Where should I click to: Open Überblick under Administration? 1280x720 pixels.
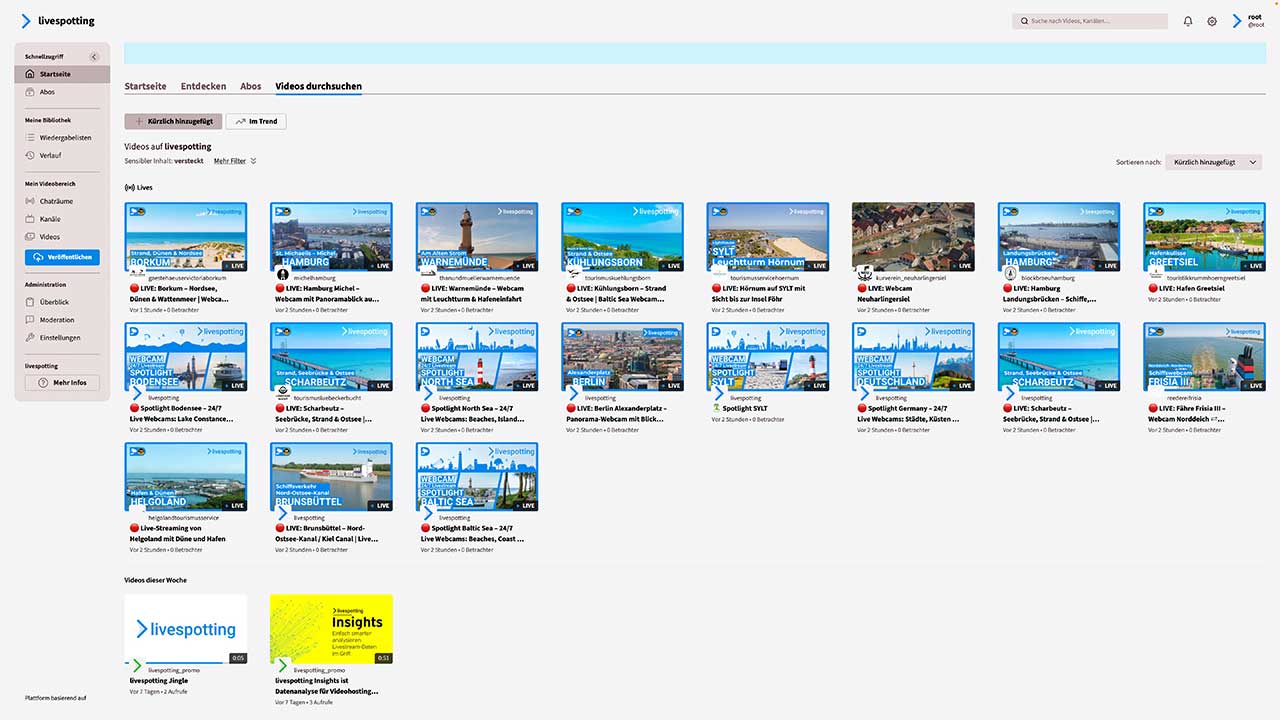coord(54,302)
